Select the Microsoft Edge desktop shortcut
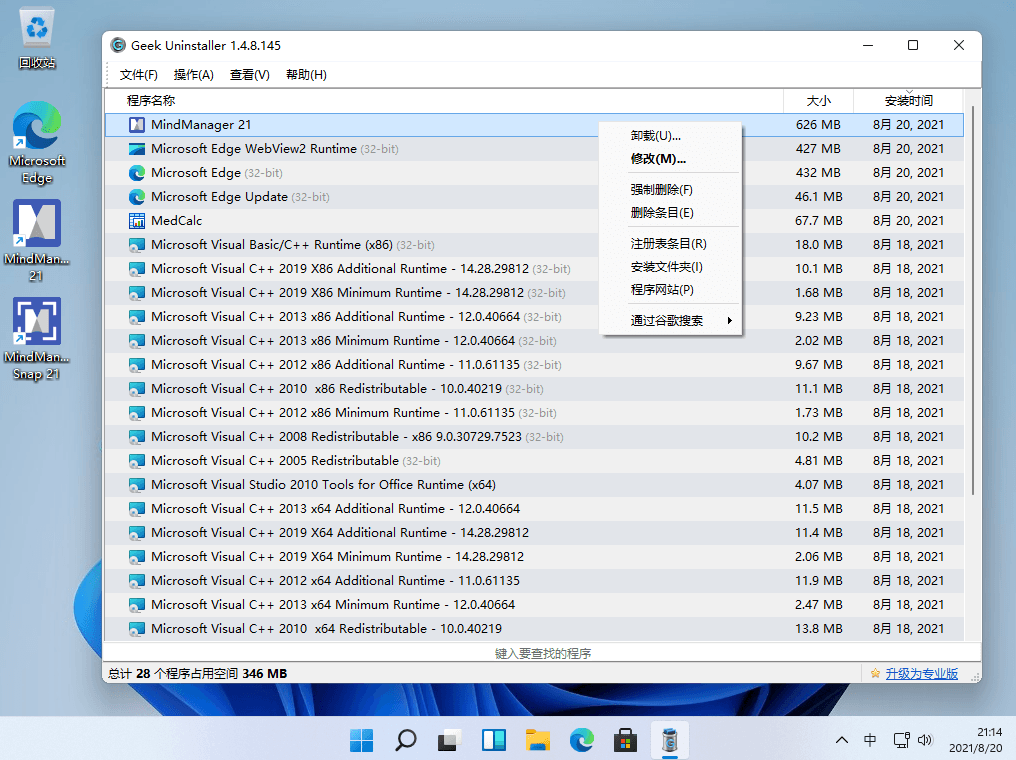The height and width of the screenshot is (760, 1016). click(37, 143)
